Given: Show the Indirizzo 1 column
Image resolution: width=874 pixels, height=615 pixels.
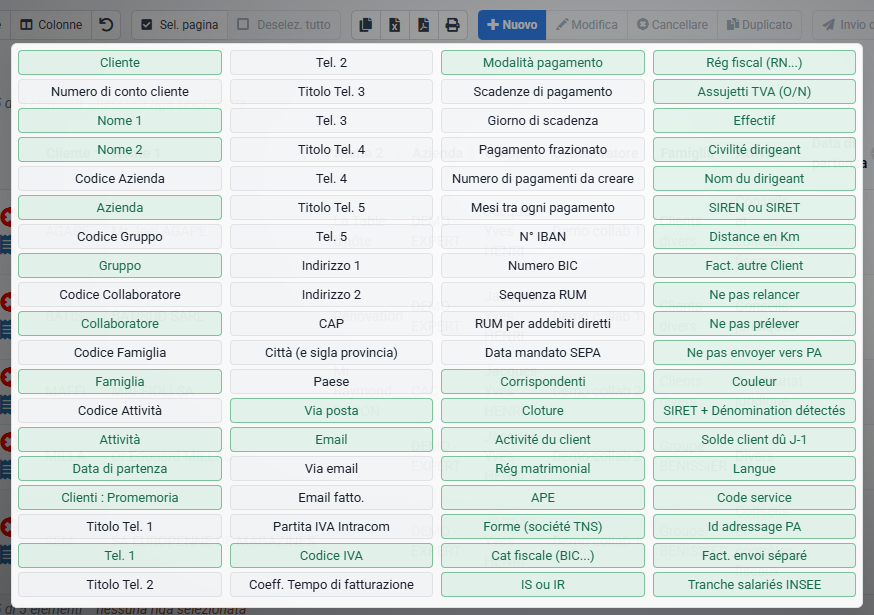Looking at the screenshot, I should click(x=331, y=265).
